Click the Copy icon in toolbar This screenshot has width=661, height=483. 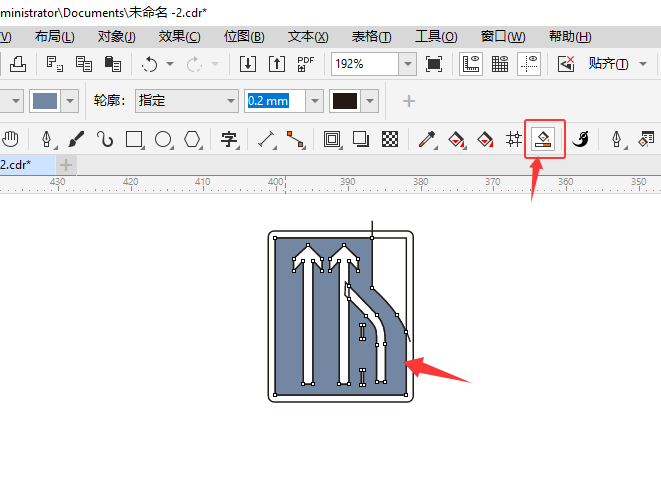(83, 64)
